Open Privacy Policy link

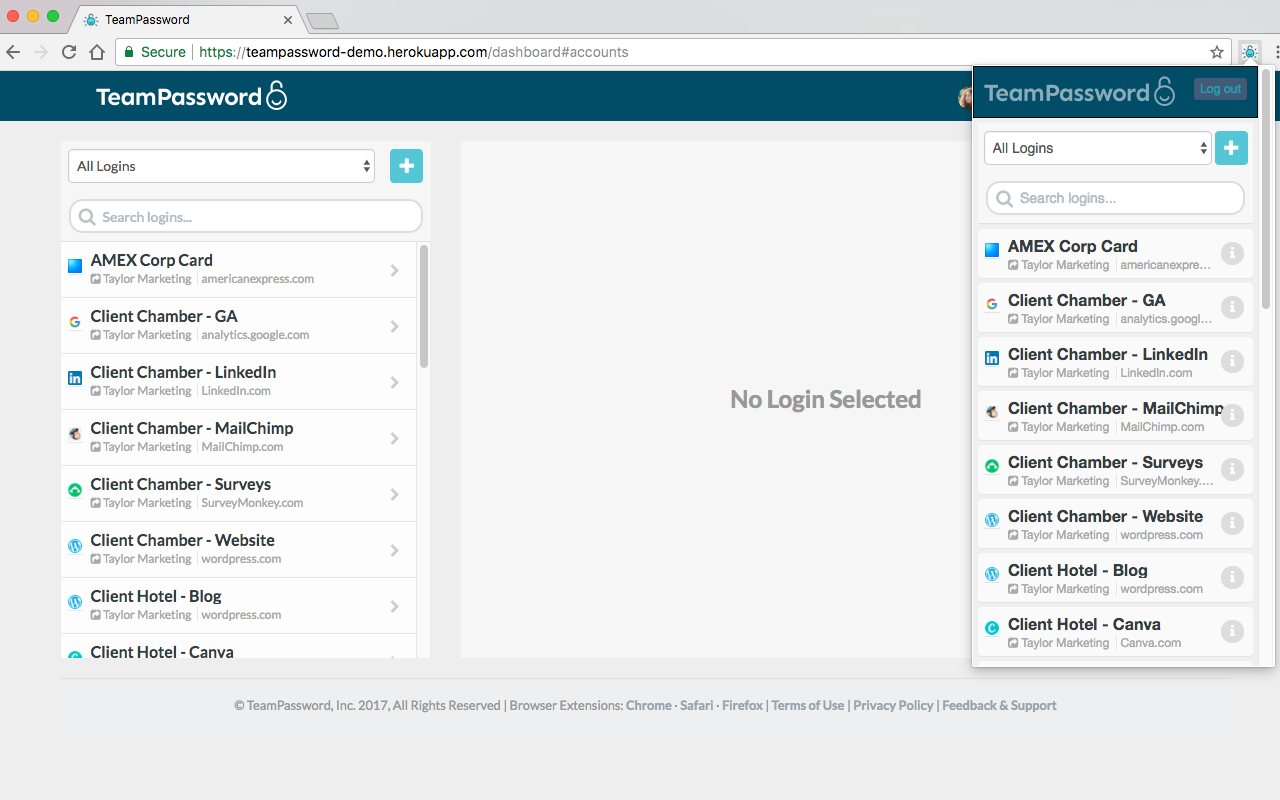(x=893, y=705)
